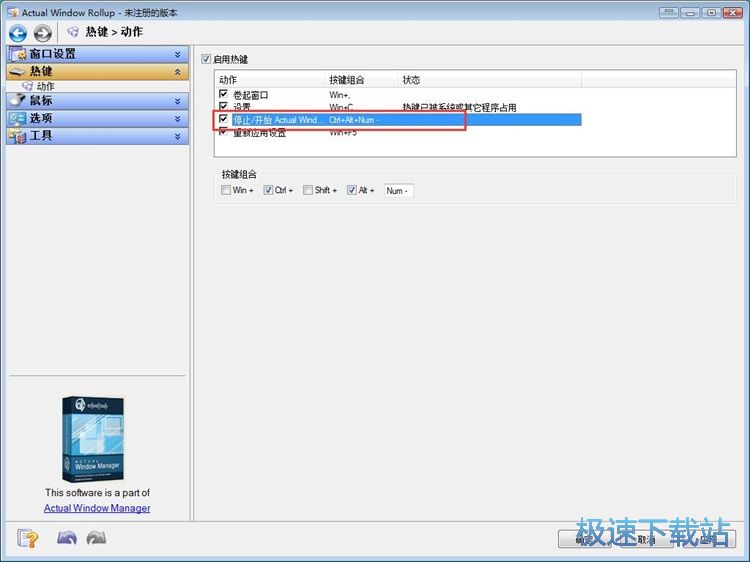750x562 pixels.
Task: Expand the 工具 section chevron
Action: click(x=177, y=136)
